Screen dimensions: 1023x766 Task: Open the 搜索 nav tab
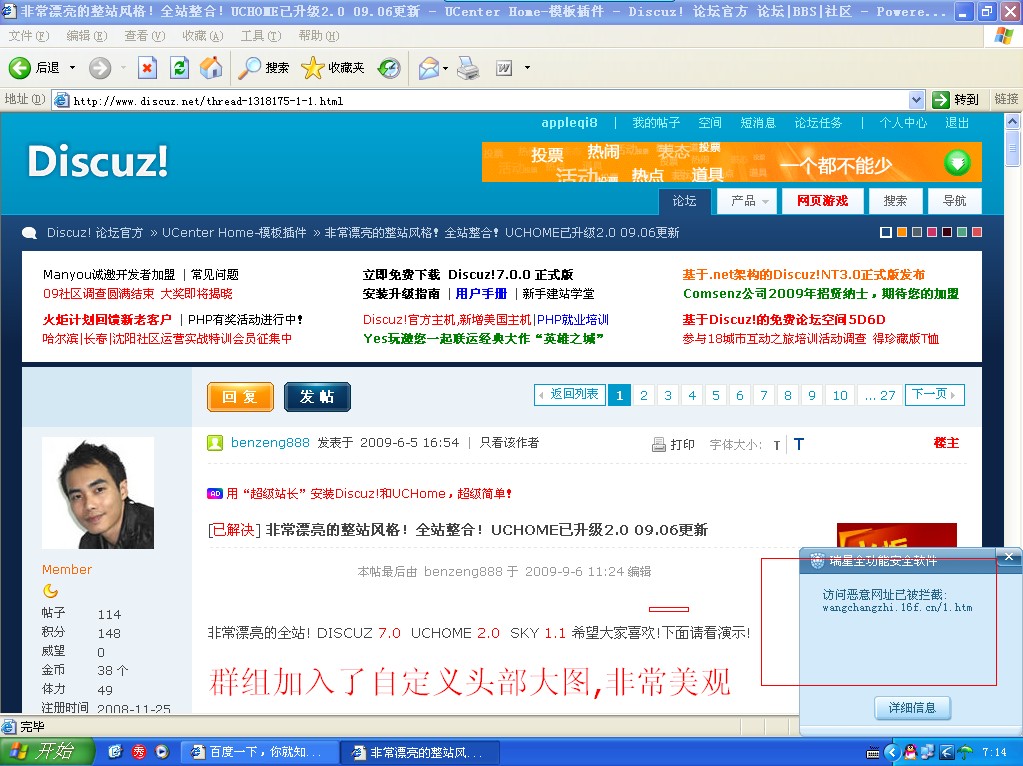click(x=895, y=201)
